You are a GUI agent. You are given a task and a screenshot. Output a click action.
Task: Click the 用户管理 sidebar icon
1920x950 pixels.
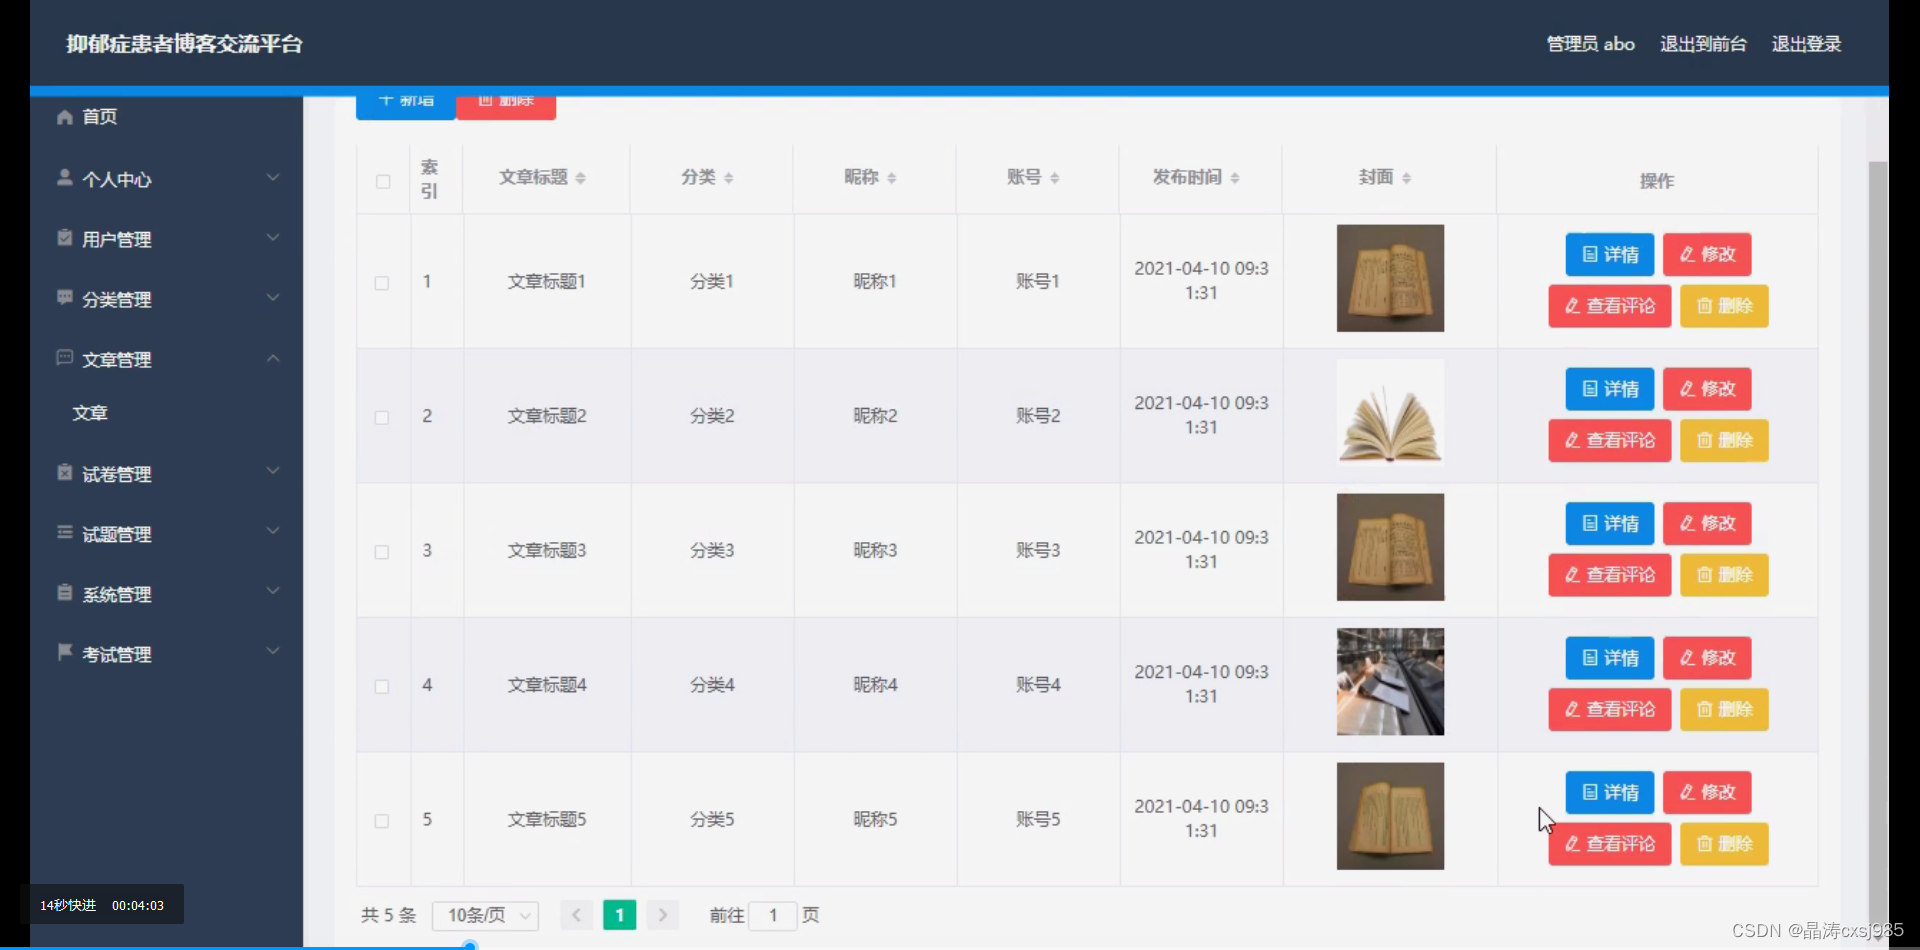(63, 238)
